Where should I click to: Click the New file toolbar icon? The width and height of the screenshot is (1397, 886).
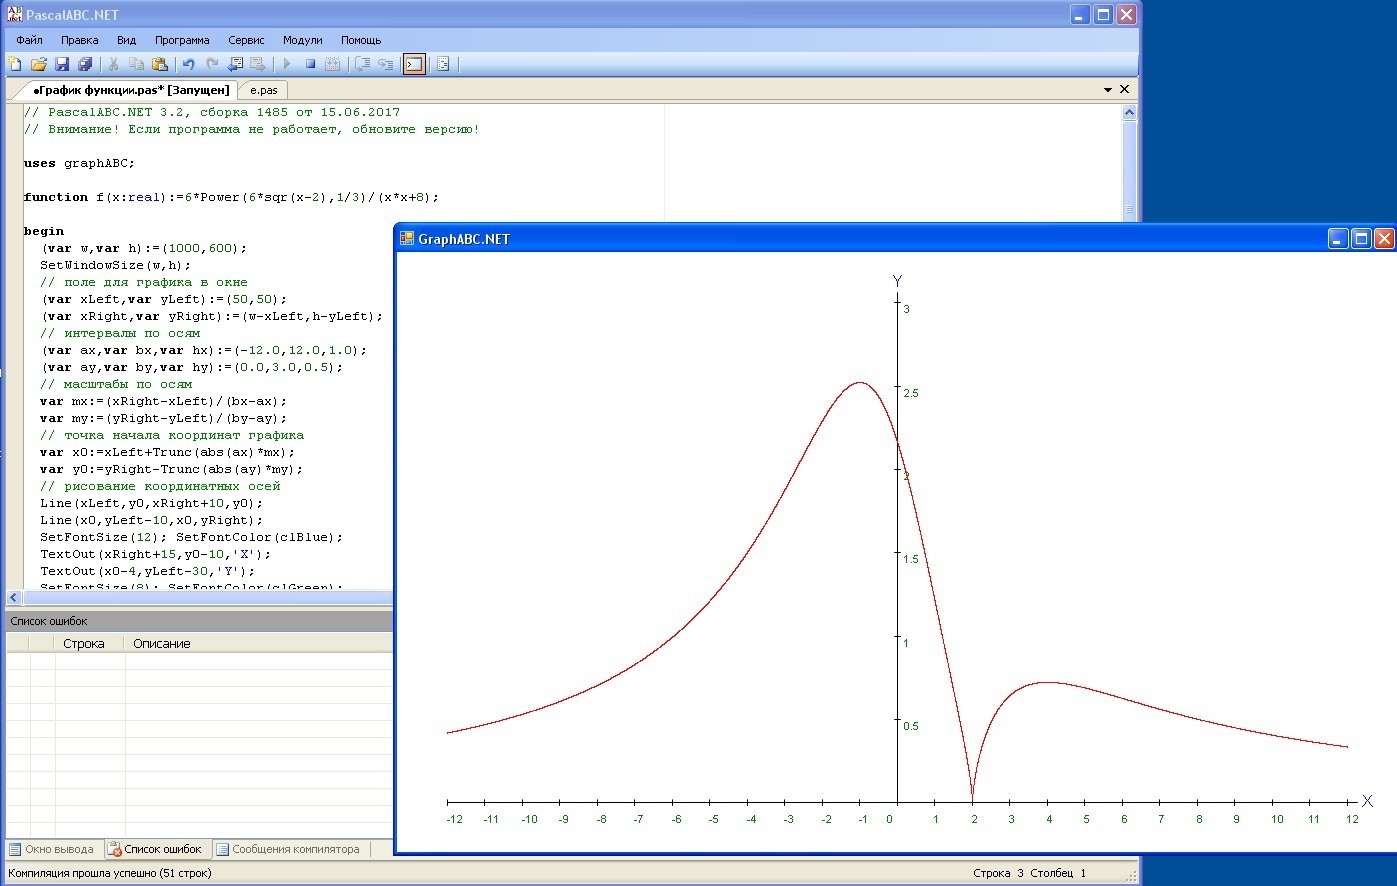pyautogui.click(x=15, y=64)
